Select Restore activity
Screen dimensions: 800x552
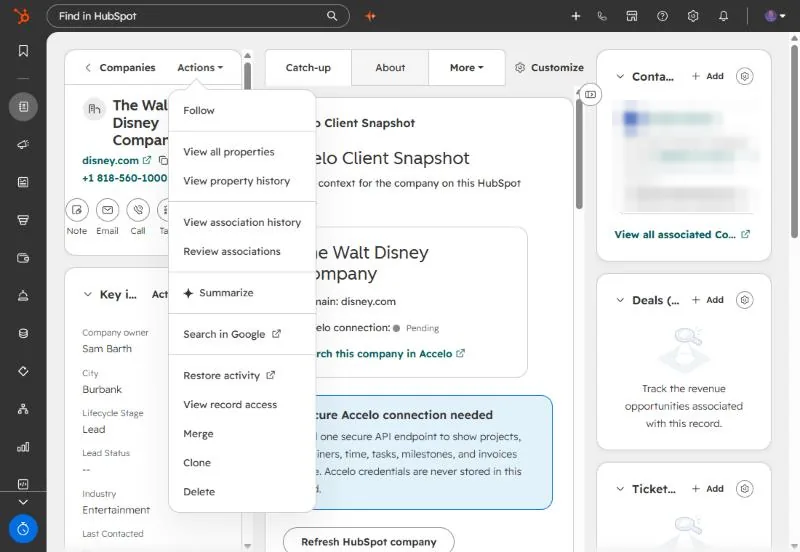point(242,375)
